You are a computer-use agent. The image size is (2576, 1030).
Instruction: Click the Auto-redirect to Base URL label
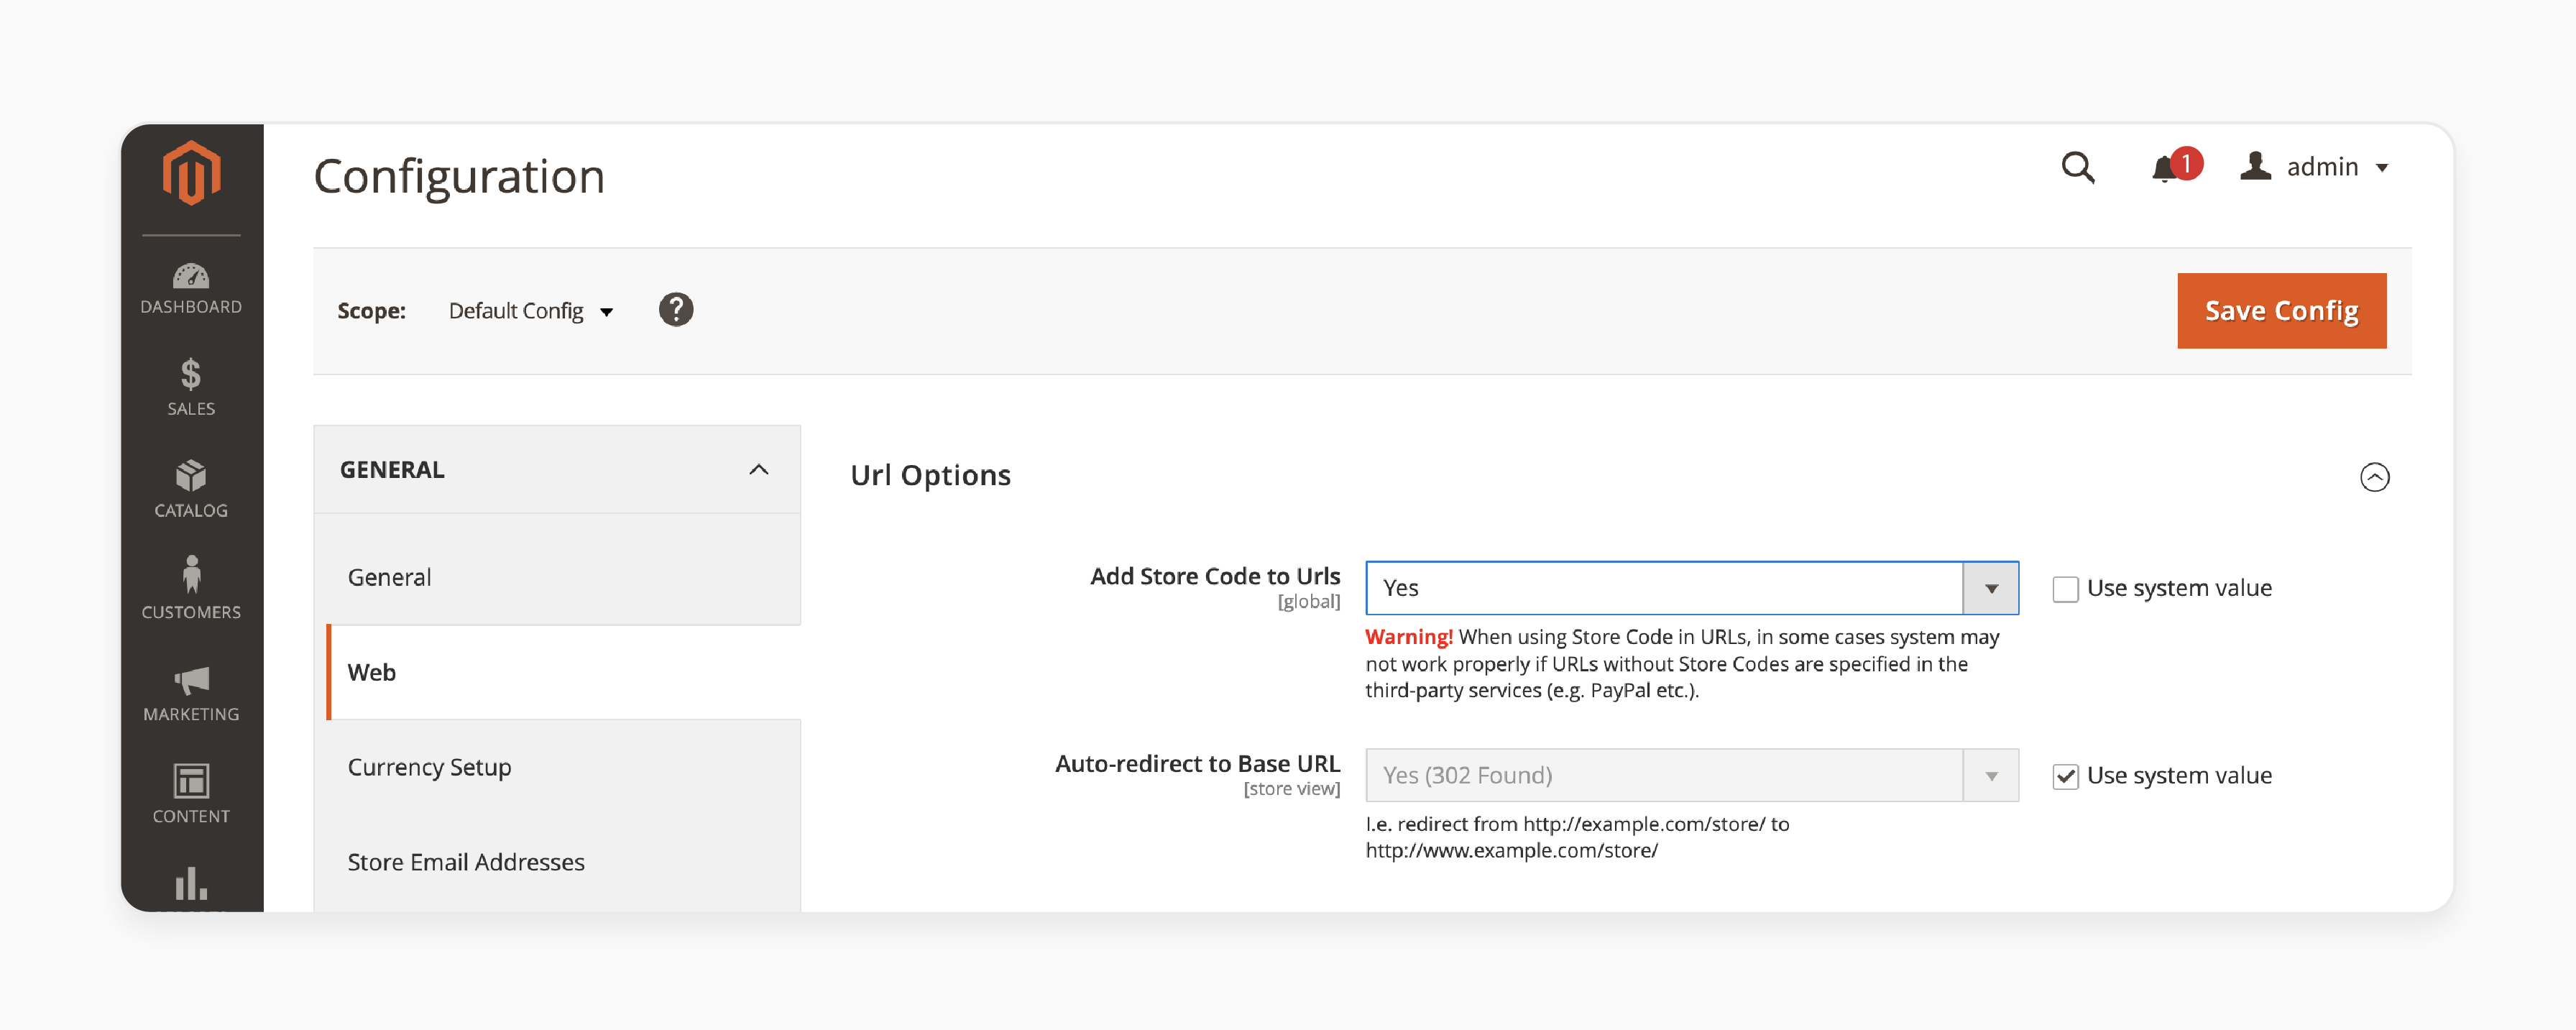pyautogui.click(x=1197, y=764)
